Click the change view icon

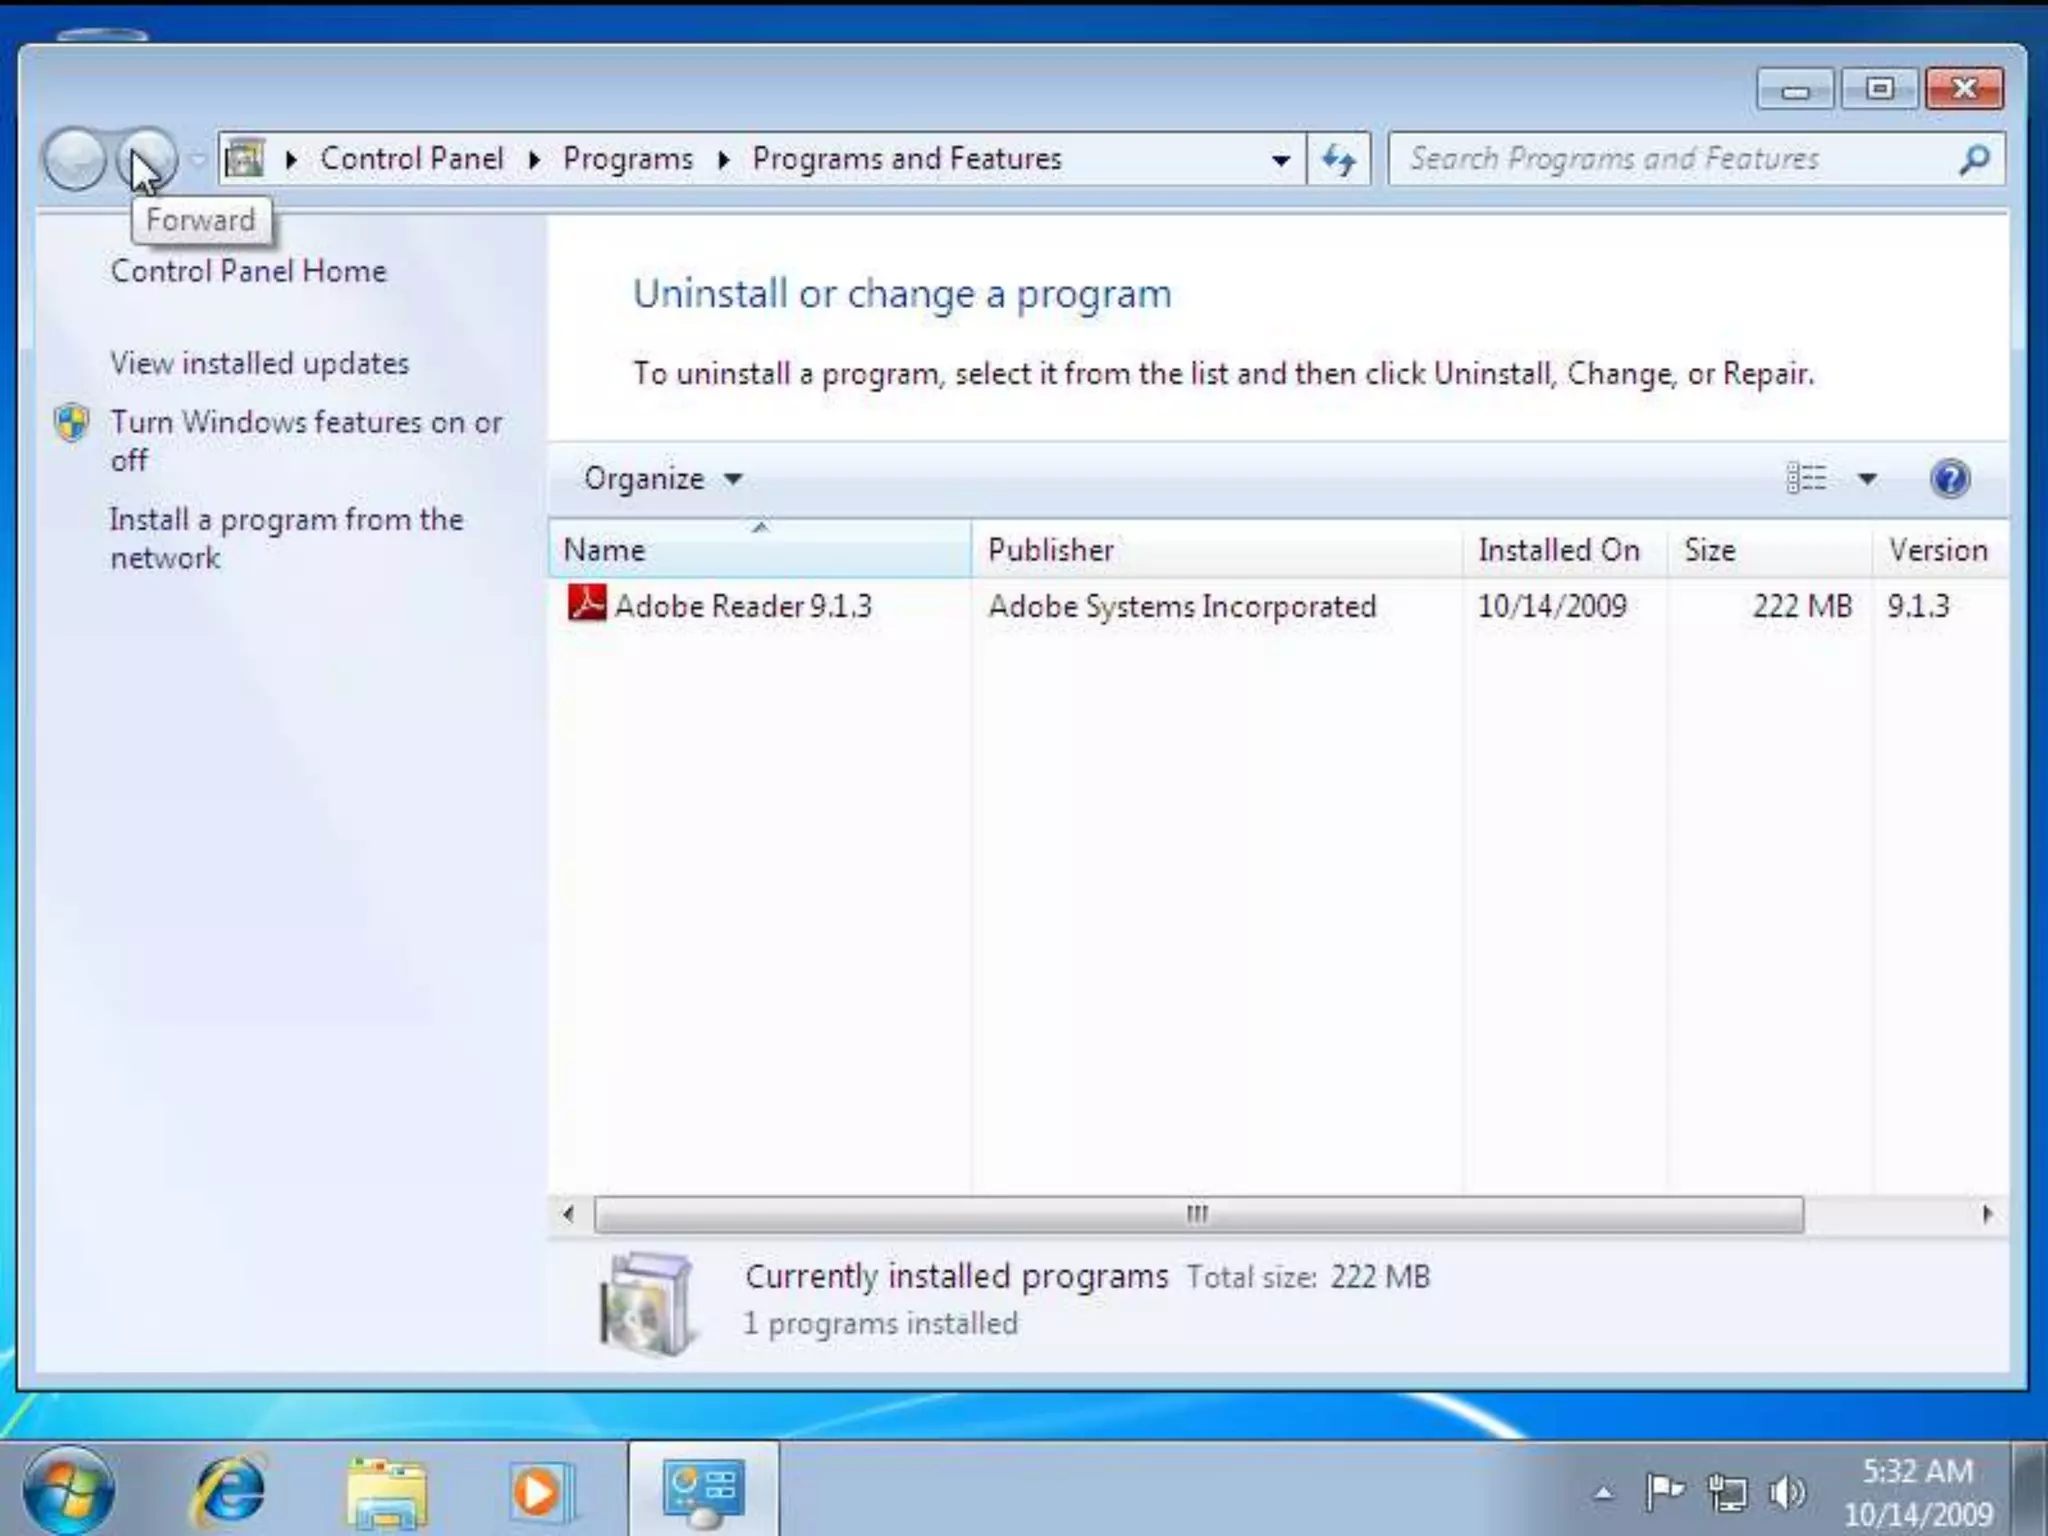1806,479
